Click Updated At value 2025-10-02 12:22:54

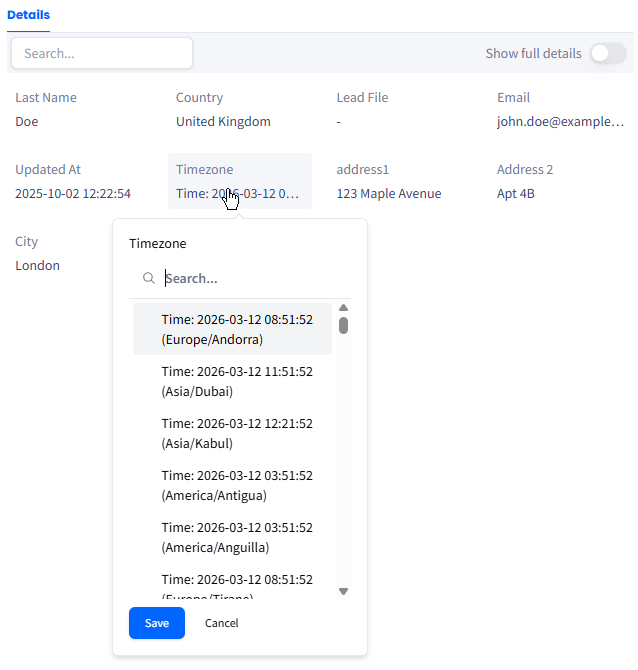pos(73,194)
